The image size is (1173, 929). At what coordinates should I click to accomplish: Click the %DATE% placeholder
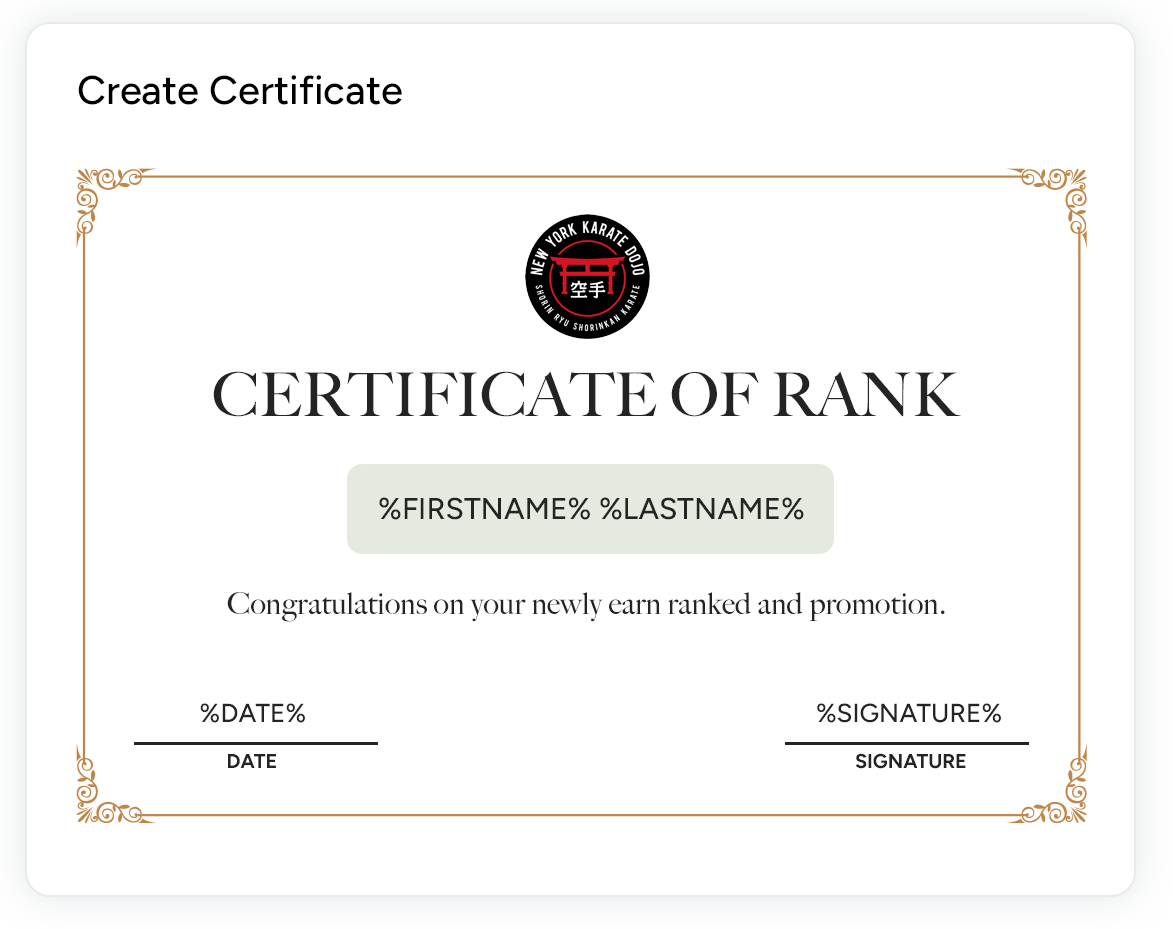tap(253, 714)
